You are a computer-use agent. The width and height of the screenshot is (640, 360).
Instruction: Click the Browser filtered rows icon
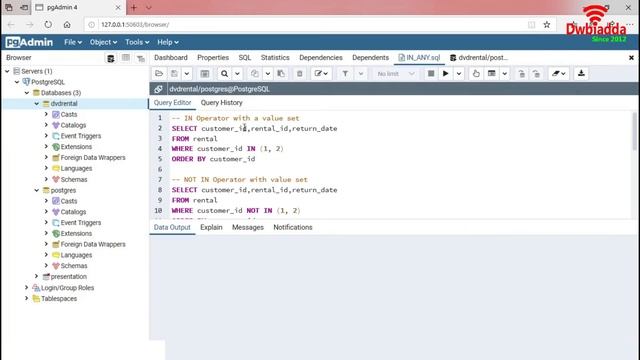141,59
